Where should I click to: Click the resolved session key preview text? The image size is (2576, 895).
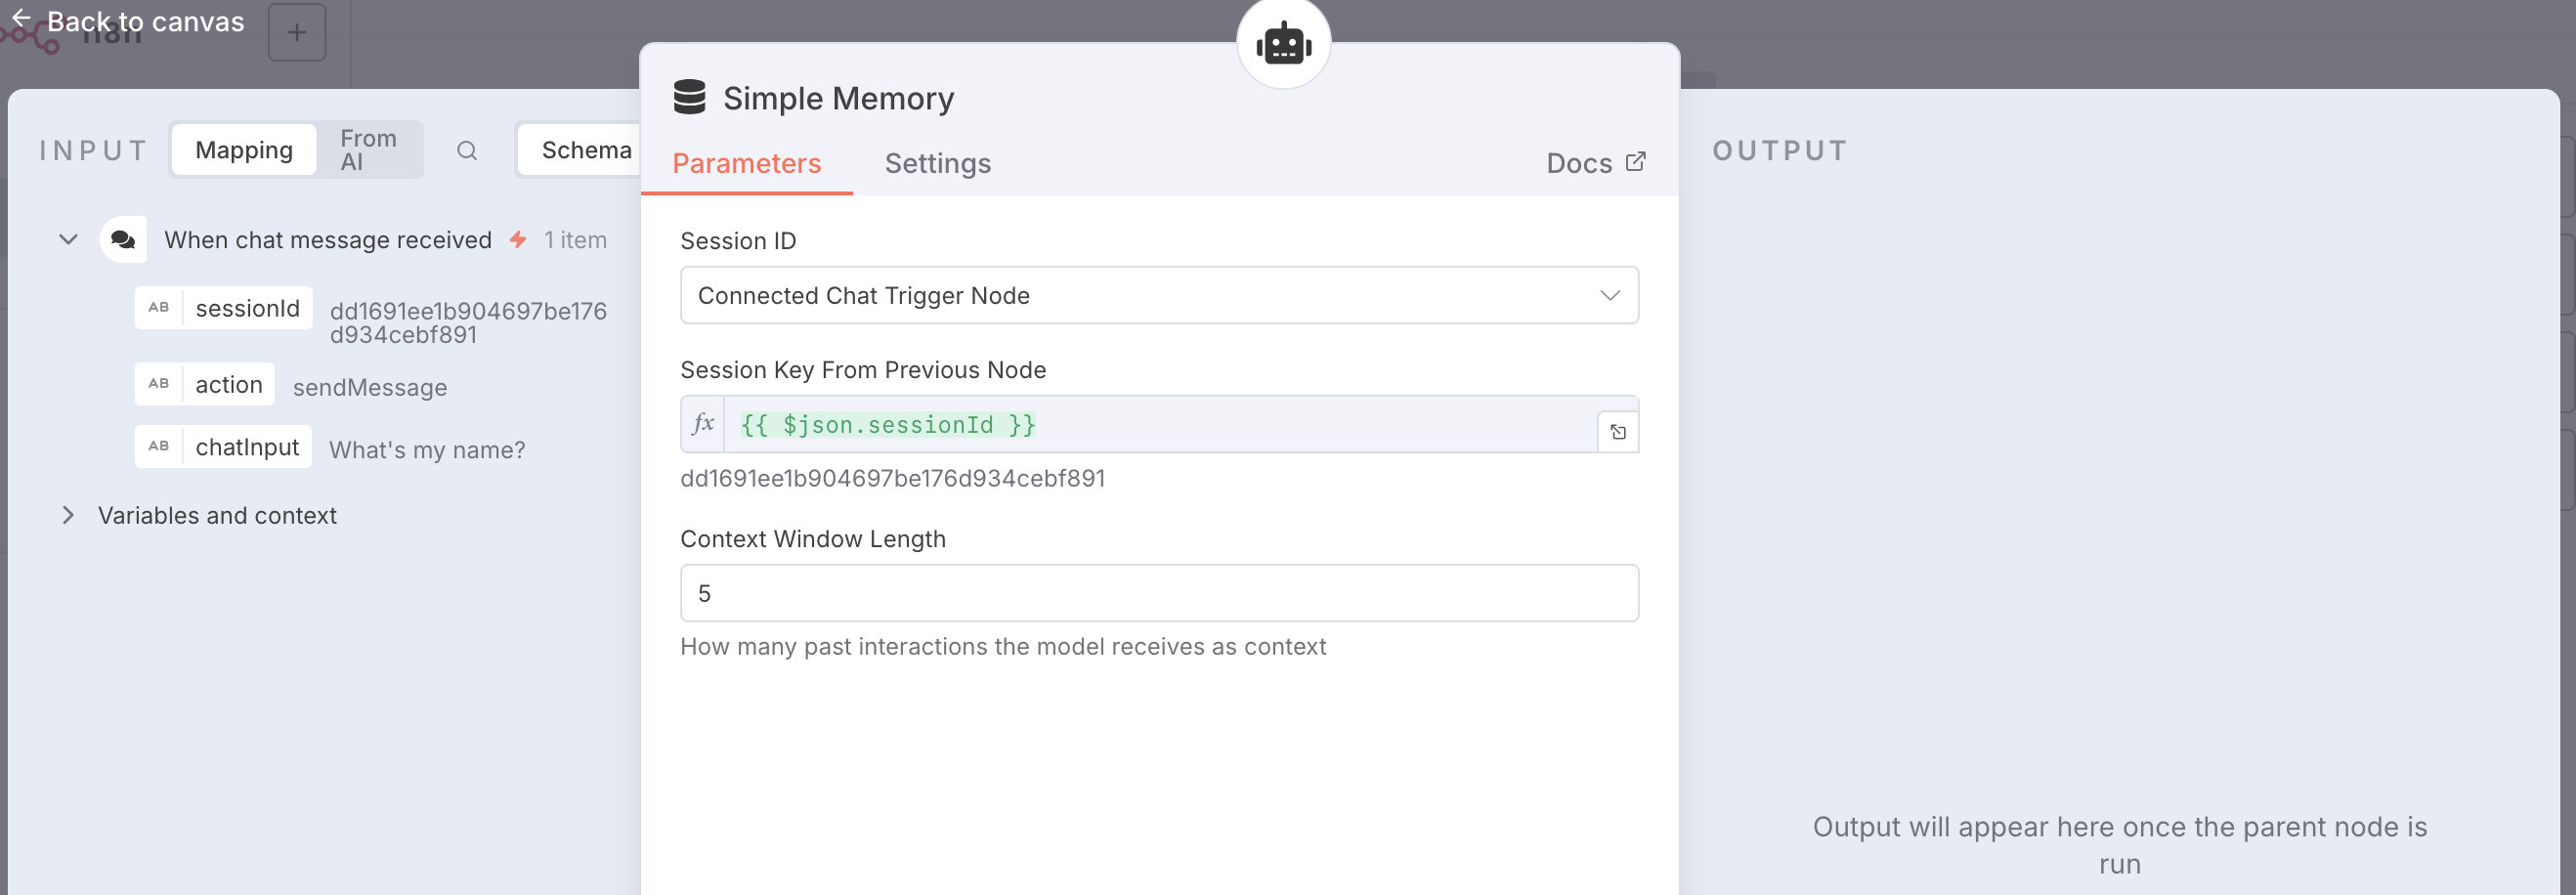point(892,478)
